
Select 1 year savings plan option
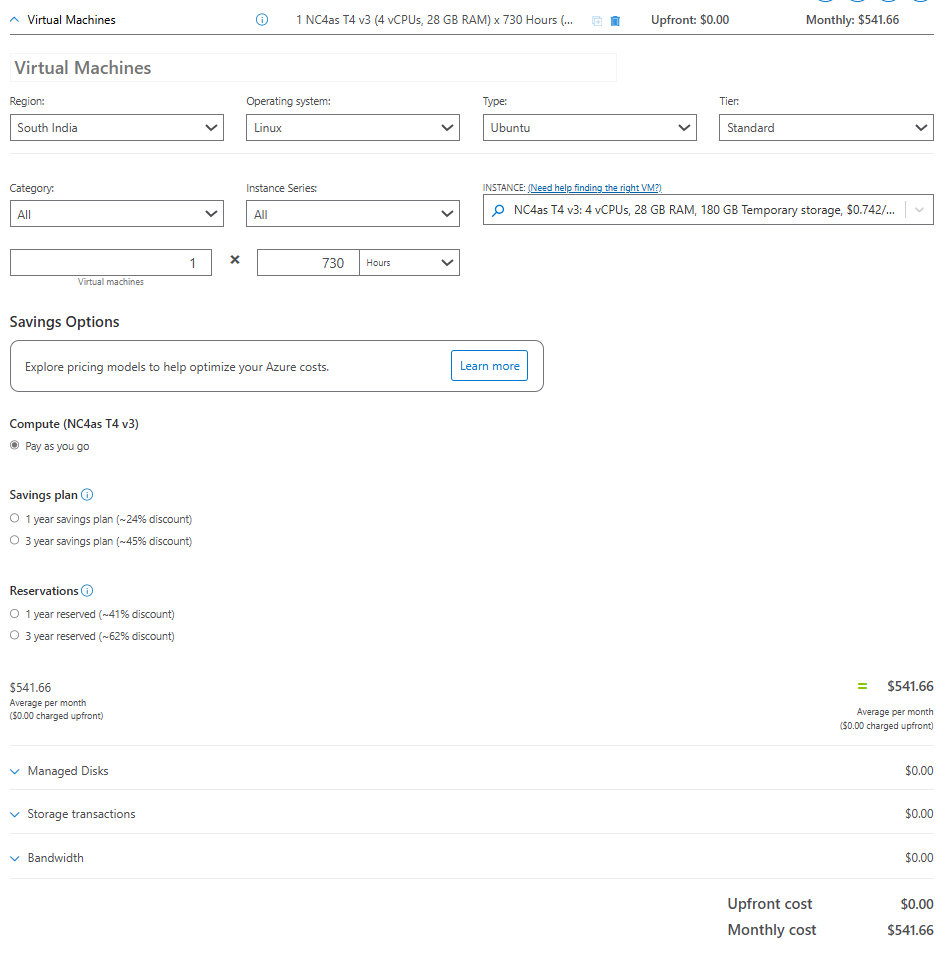[x=15, y=518]
